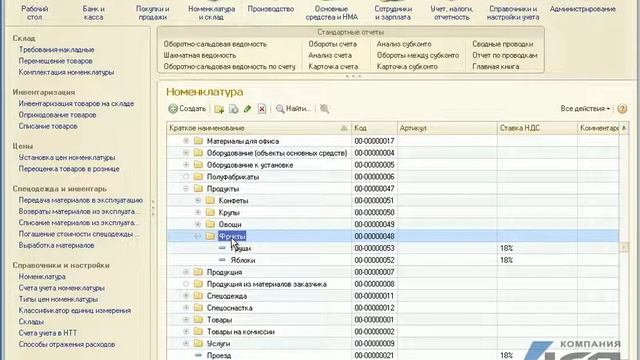
Task: Open the Основные средства и НМА section
Action: pos(331,13)
